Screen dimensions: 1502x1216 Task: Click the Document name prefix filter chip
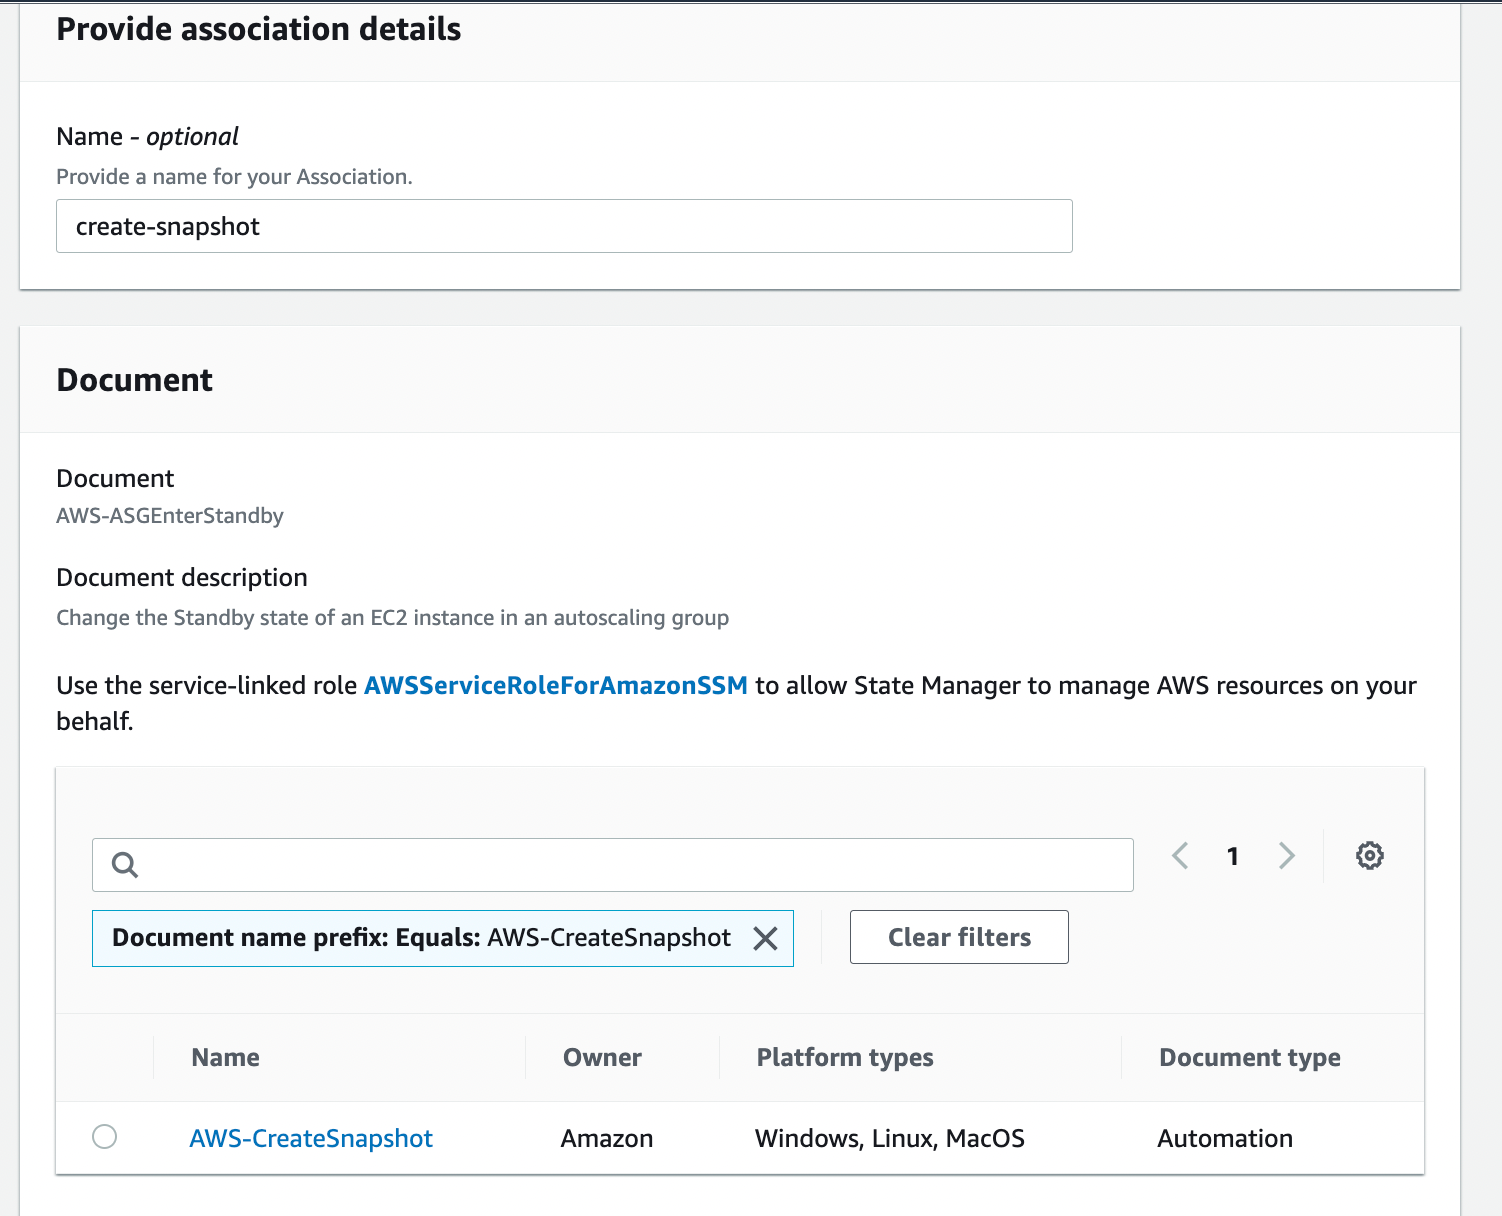point(443,938)
